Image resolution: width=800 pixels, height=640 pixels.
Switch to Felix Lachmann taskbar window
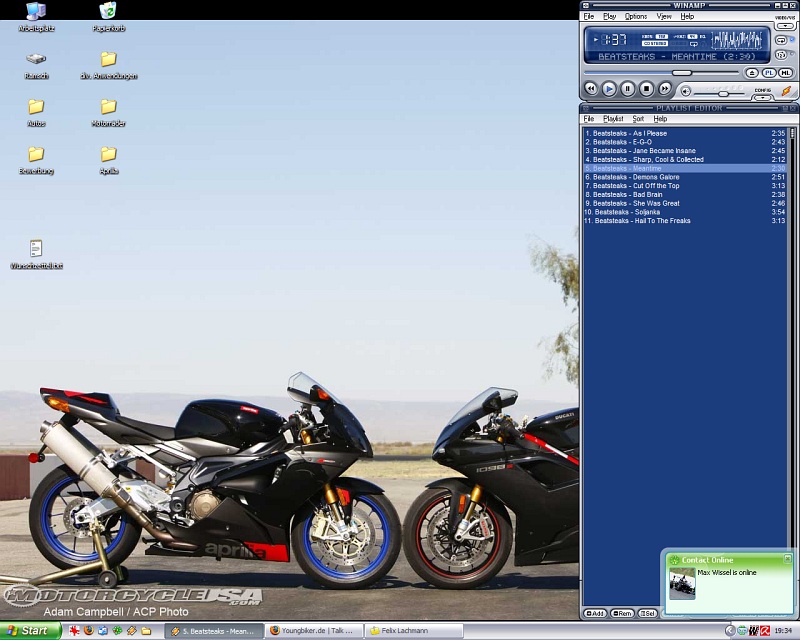(414, 631)
